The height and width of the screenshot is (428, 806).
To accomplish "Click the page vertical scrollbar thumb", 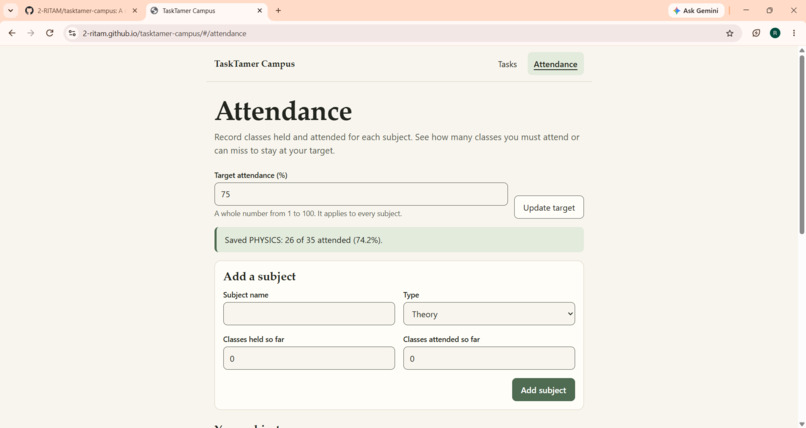I will (801, 144).
